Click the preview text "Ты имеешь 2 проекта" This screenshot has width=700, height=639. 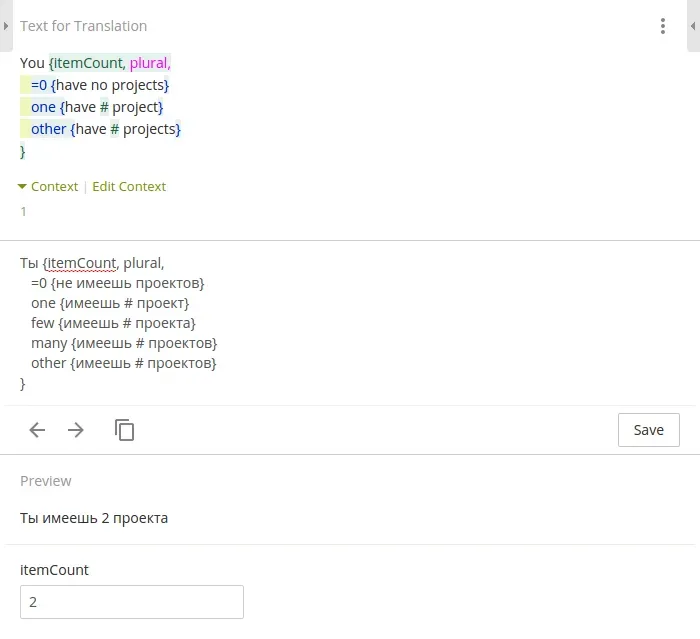94,518
